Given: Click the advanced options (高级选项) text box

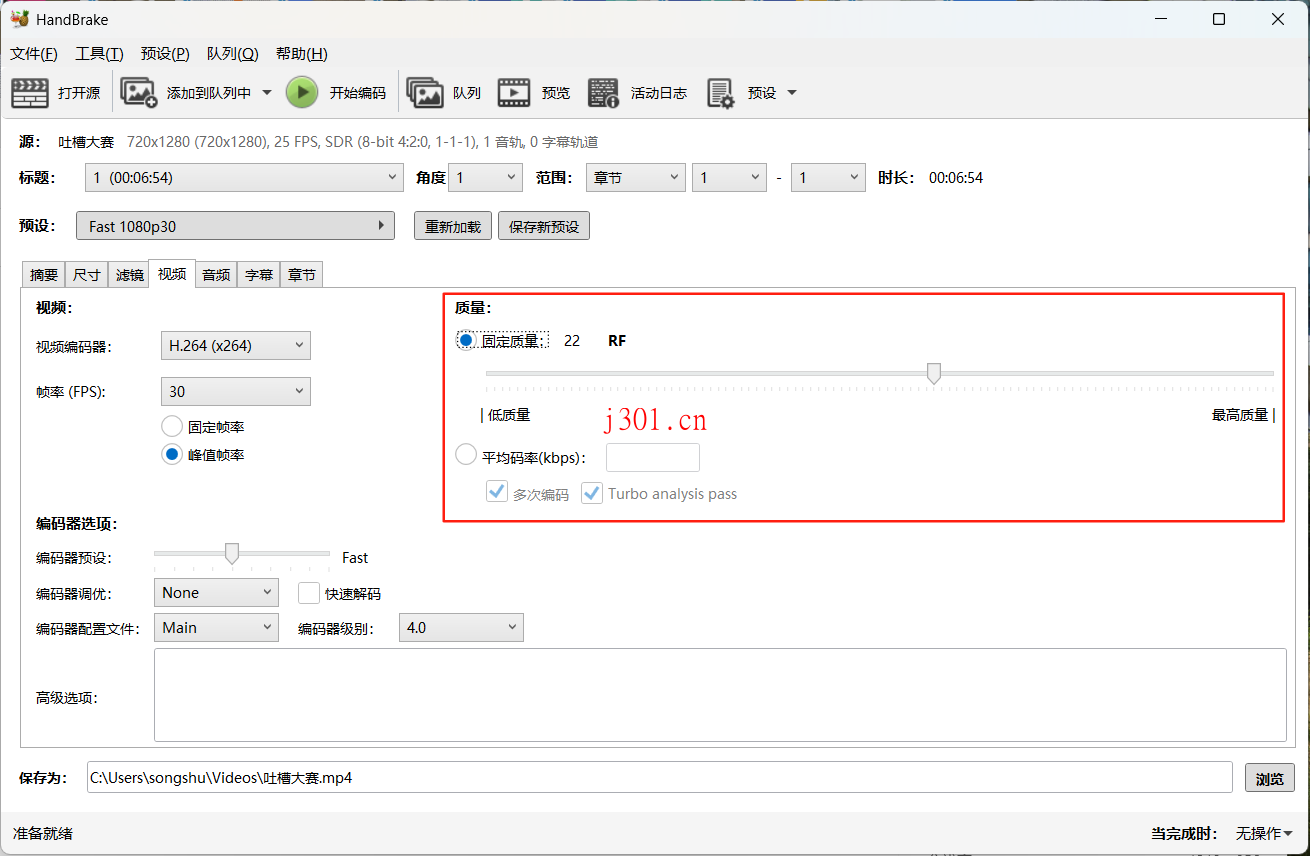Looking at the screenshot, I should 720,695.
